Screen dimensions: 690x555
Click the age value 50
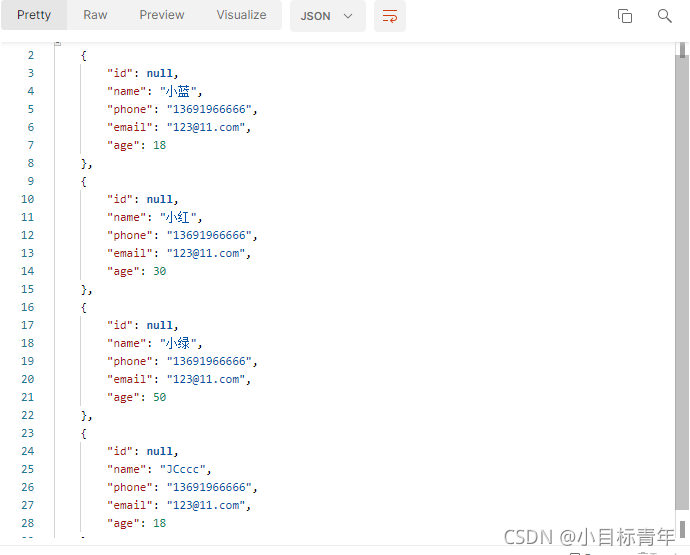click(159, 397)
